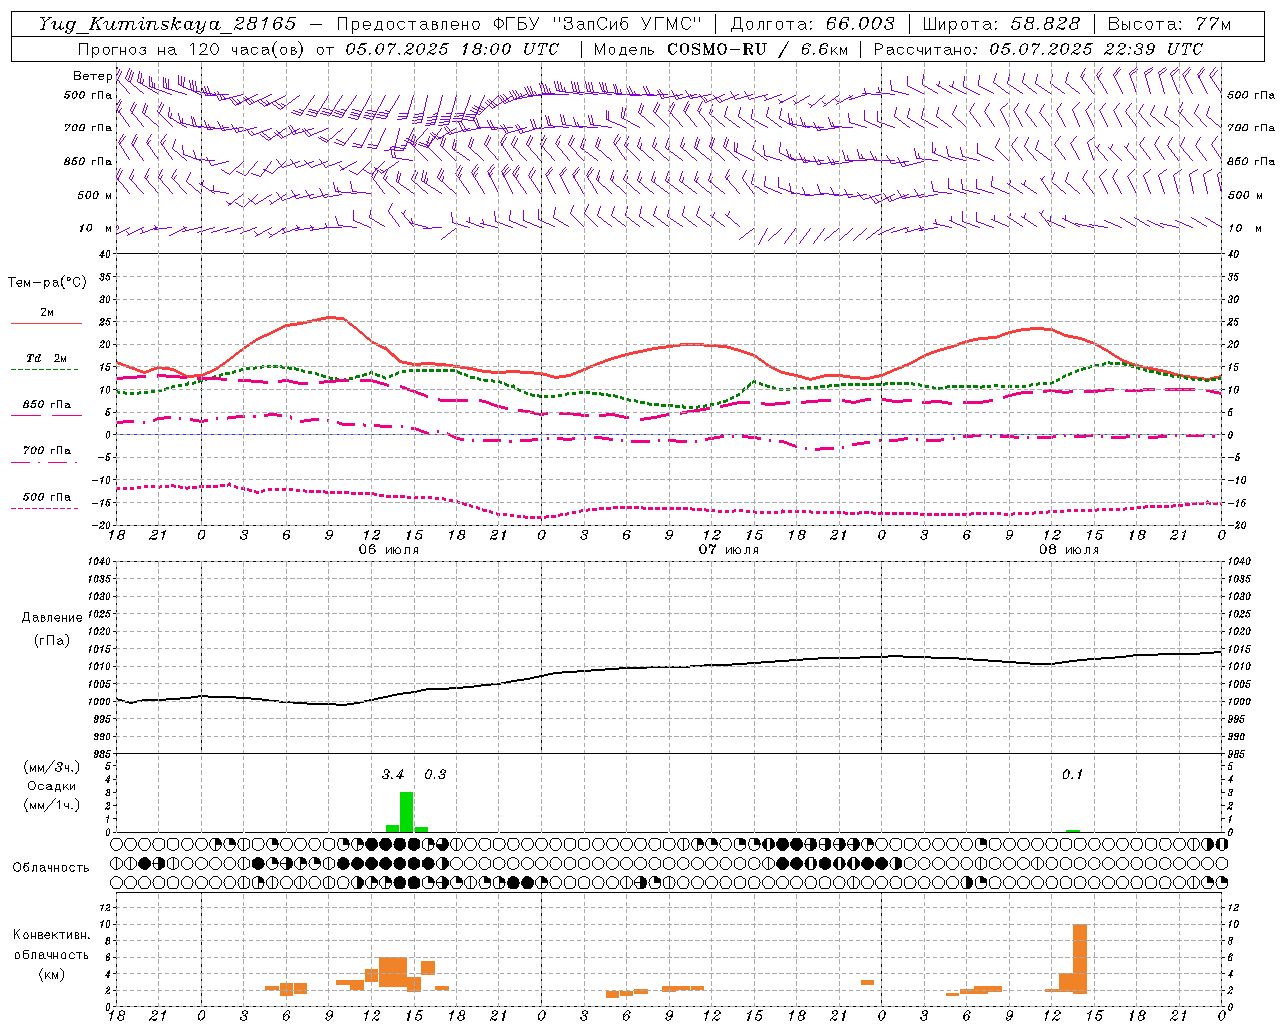Click the 'Облачность' cloudiness label
The image size is (1280, 1024).
(51, 867)
